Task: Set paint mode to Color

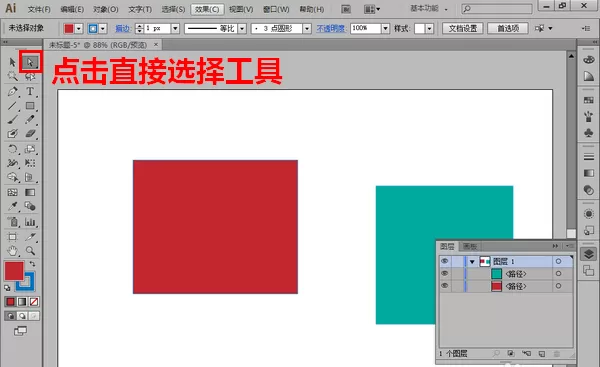Action: coord(10,302)
